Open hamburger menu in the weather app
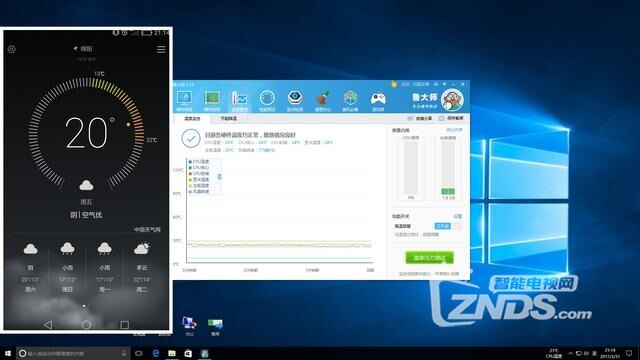640x360 pixels. 161,49
